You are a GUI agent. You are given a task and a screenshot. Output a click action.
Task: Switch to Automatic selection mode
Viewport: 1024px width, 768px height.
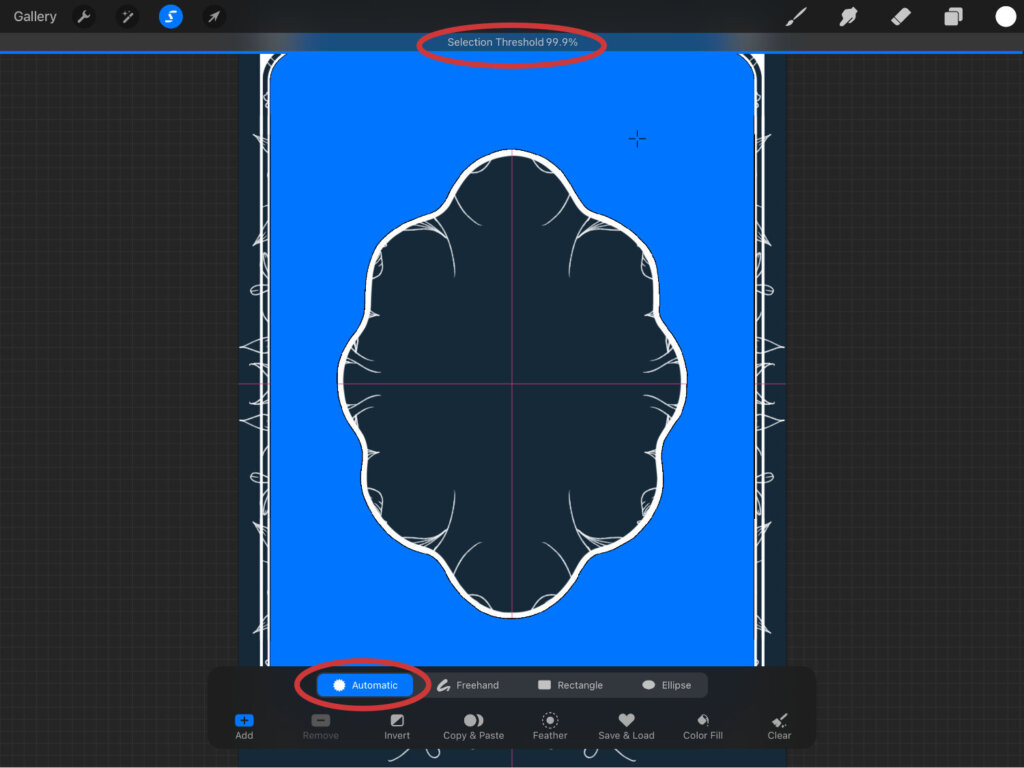pyautogui.click(x=365, y=685)
